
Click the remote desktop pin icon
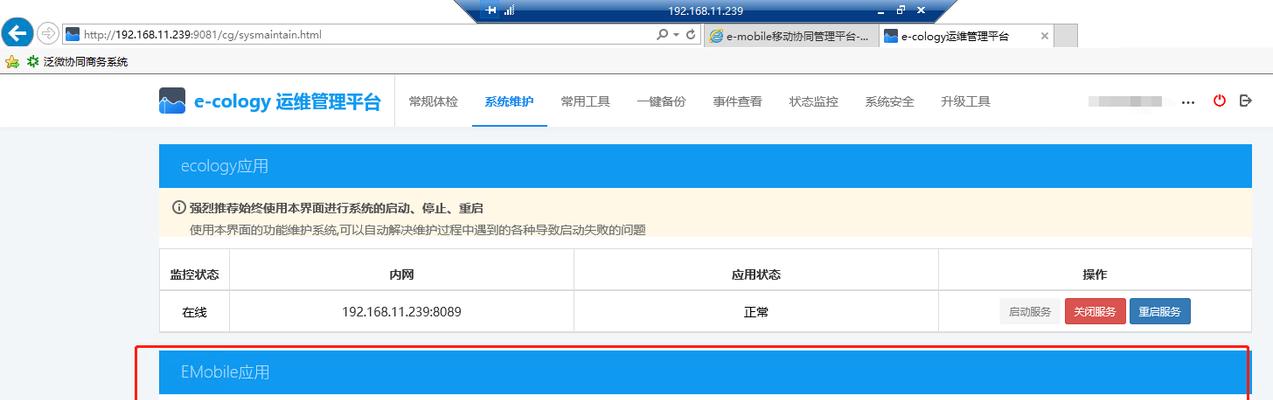click(x=490, y=10)
